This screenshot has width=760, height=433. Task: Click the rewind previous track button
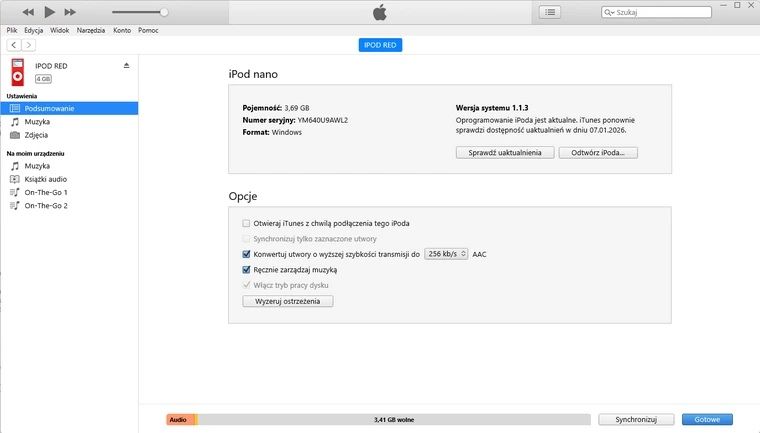coord(28,12)
